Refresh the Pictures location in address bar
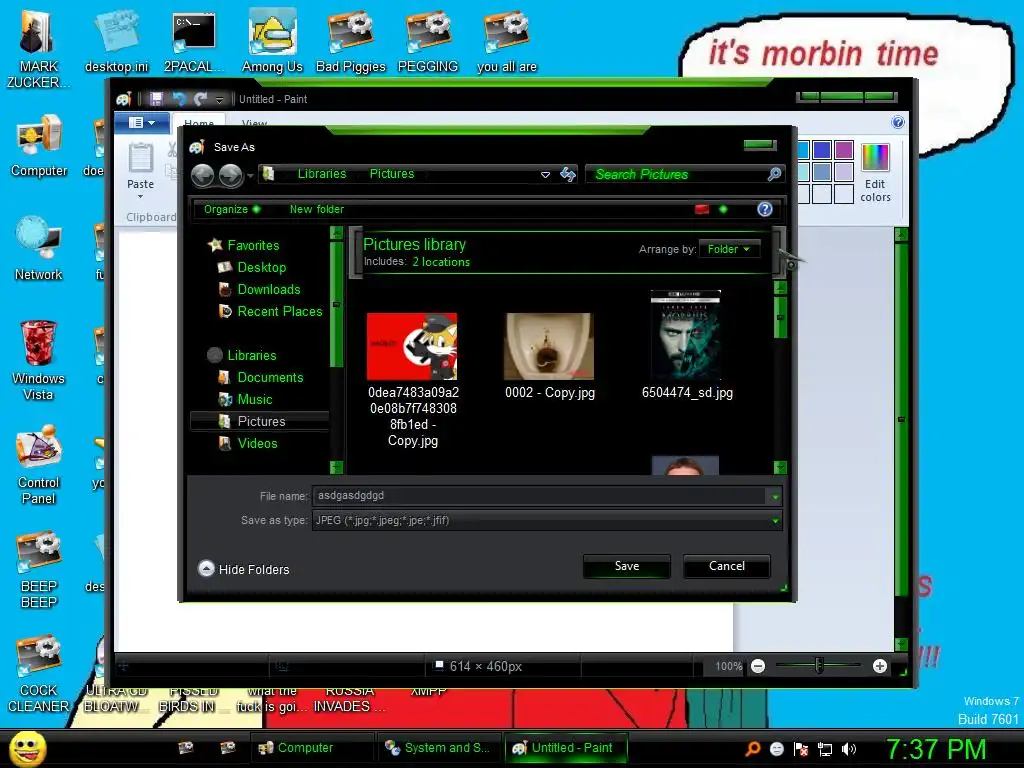The image size is (1024, 768). (x=568, y=174)
